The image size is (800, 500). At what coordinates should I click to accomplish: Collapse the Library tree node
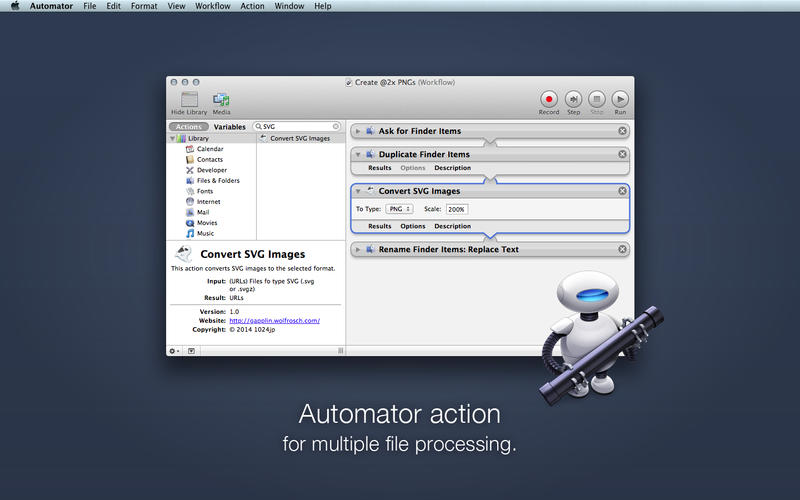tap(172, 138)
